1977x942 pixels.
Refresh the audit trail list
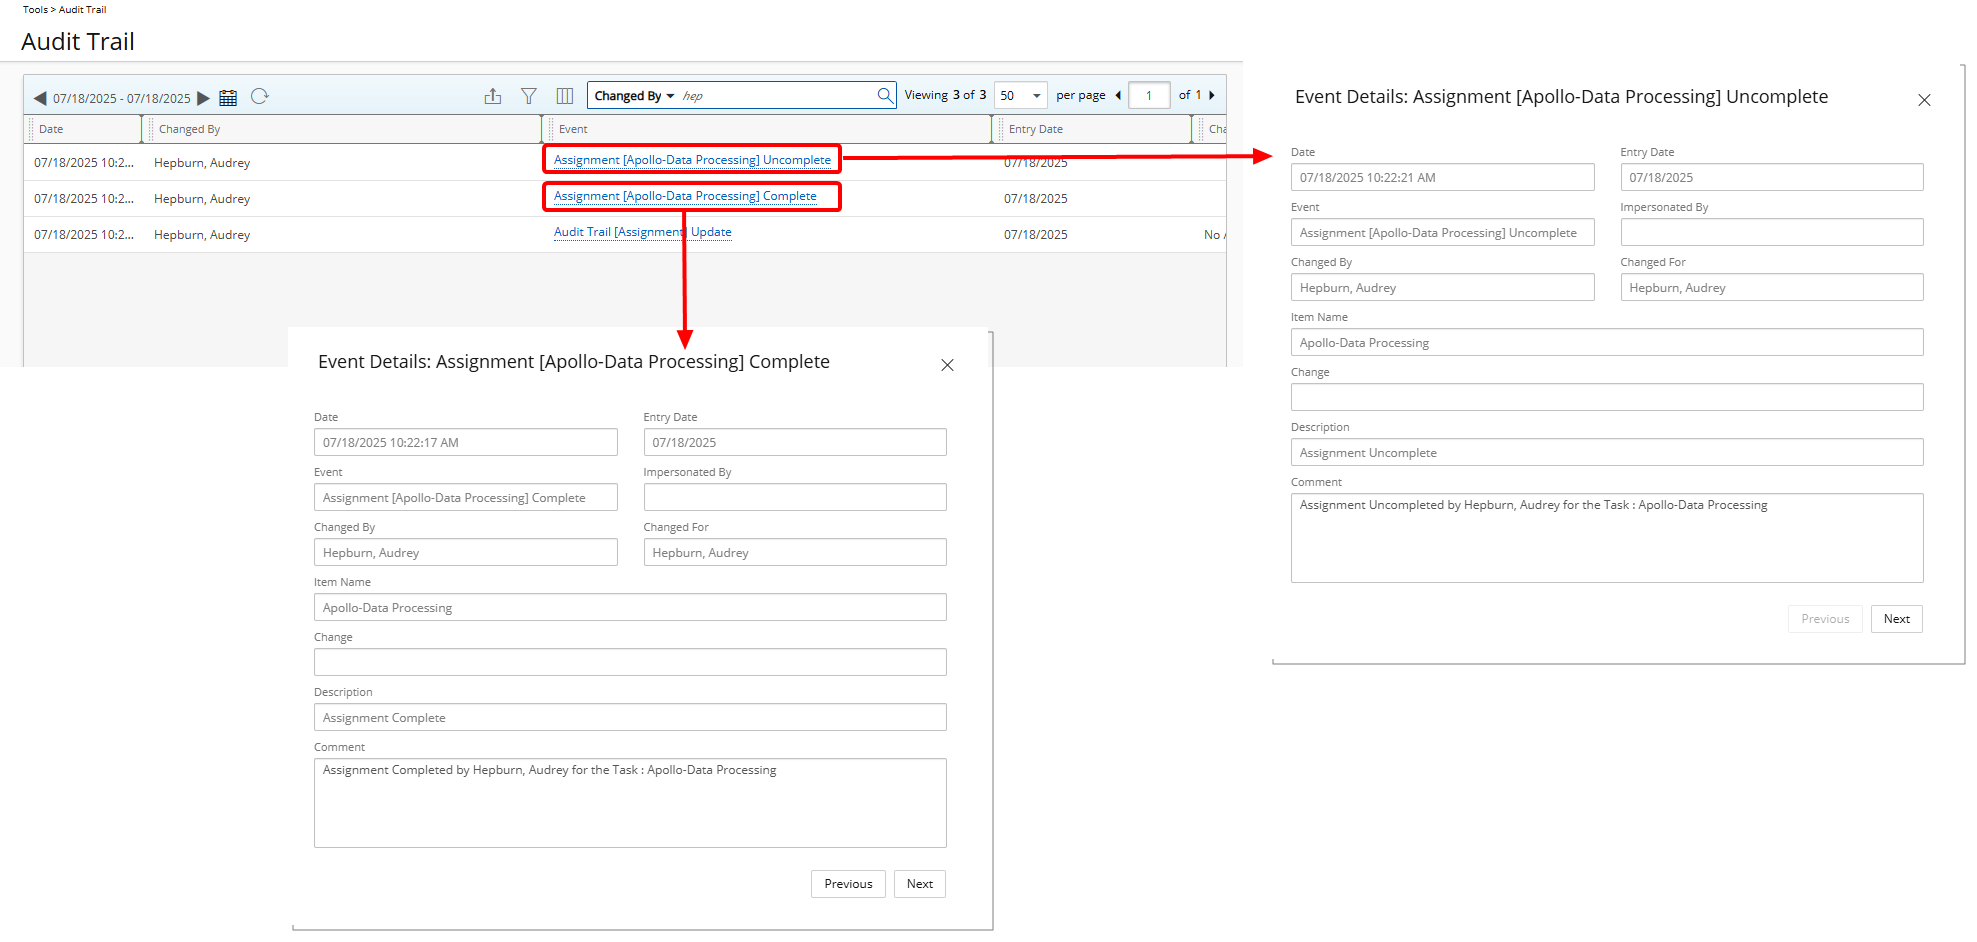260,97
